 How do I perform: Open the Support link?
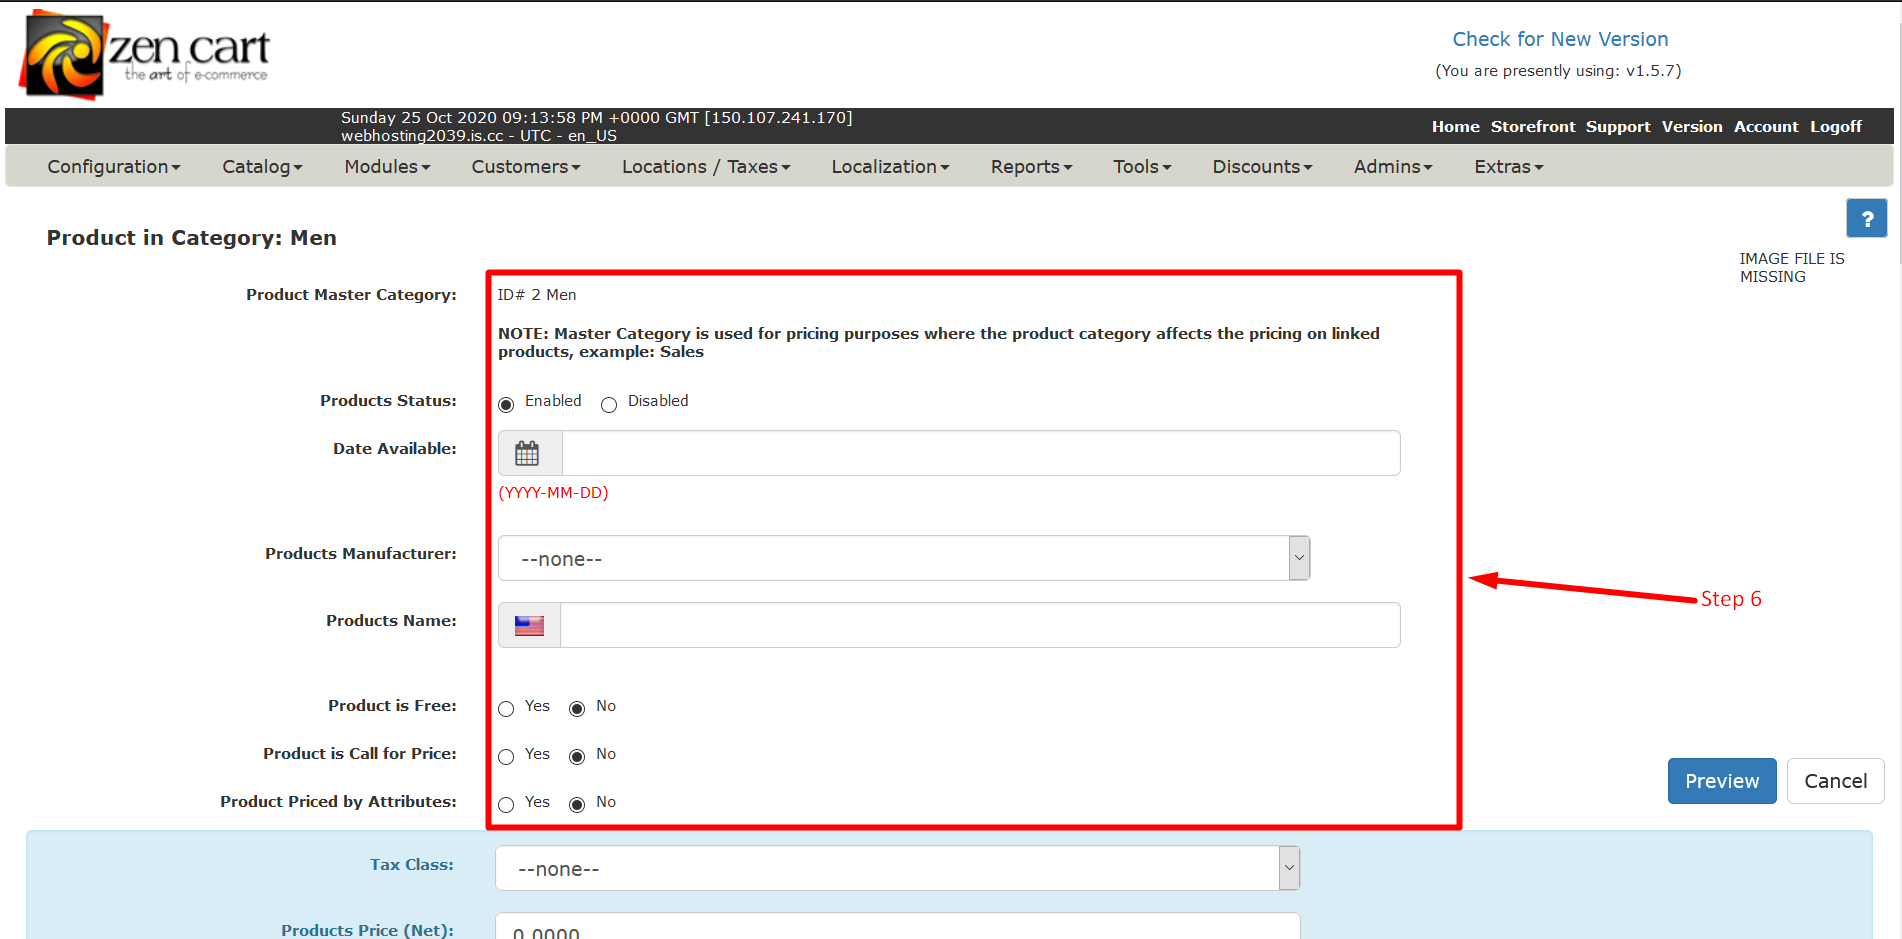(1618, 127)
